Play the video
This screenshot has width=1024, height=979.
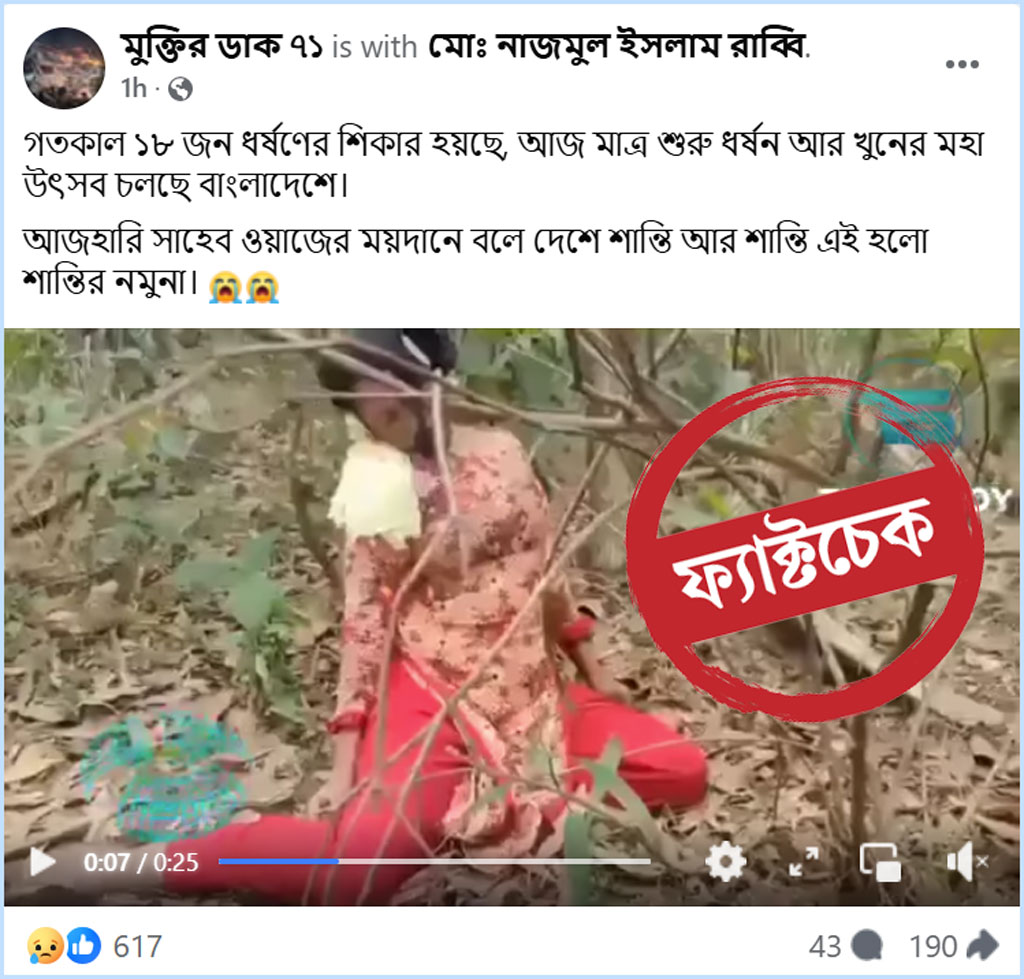tap(43, 861)
